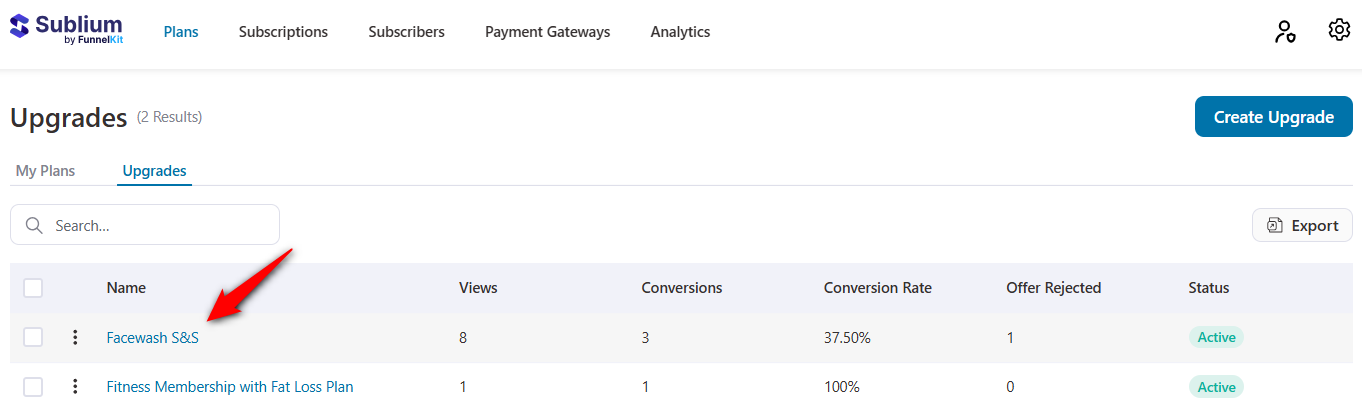This screenshot has width=1362, height=415.
Task: Toggle the select-all checkbox in header
Action: (33, 288)
